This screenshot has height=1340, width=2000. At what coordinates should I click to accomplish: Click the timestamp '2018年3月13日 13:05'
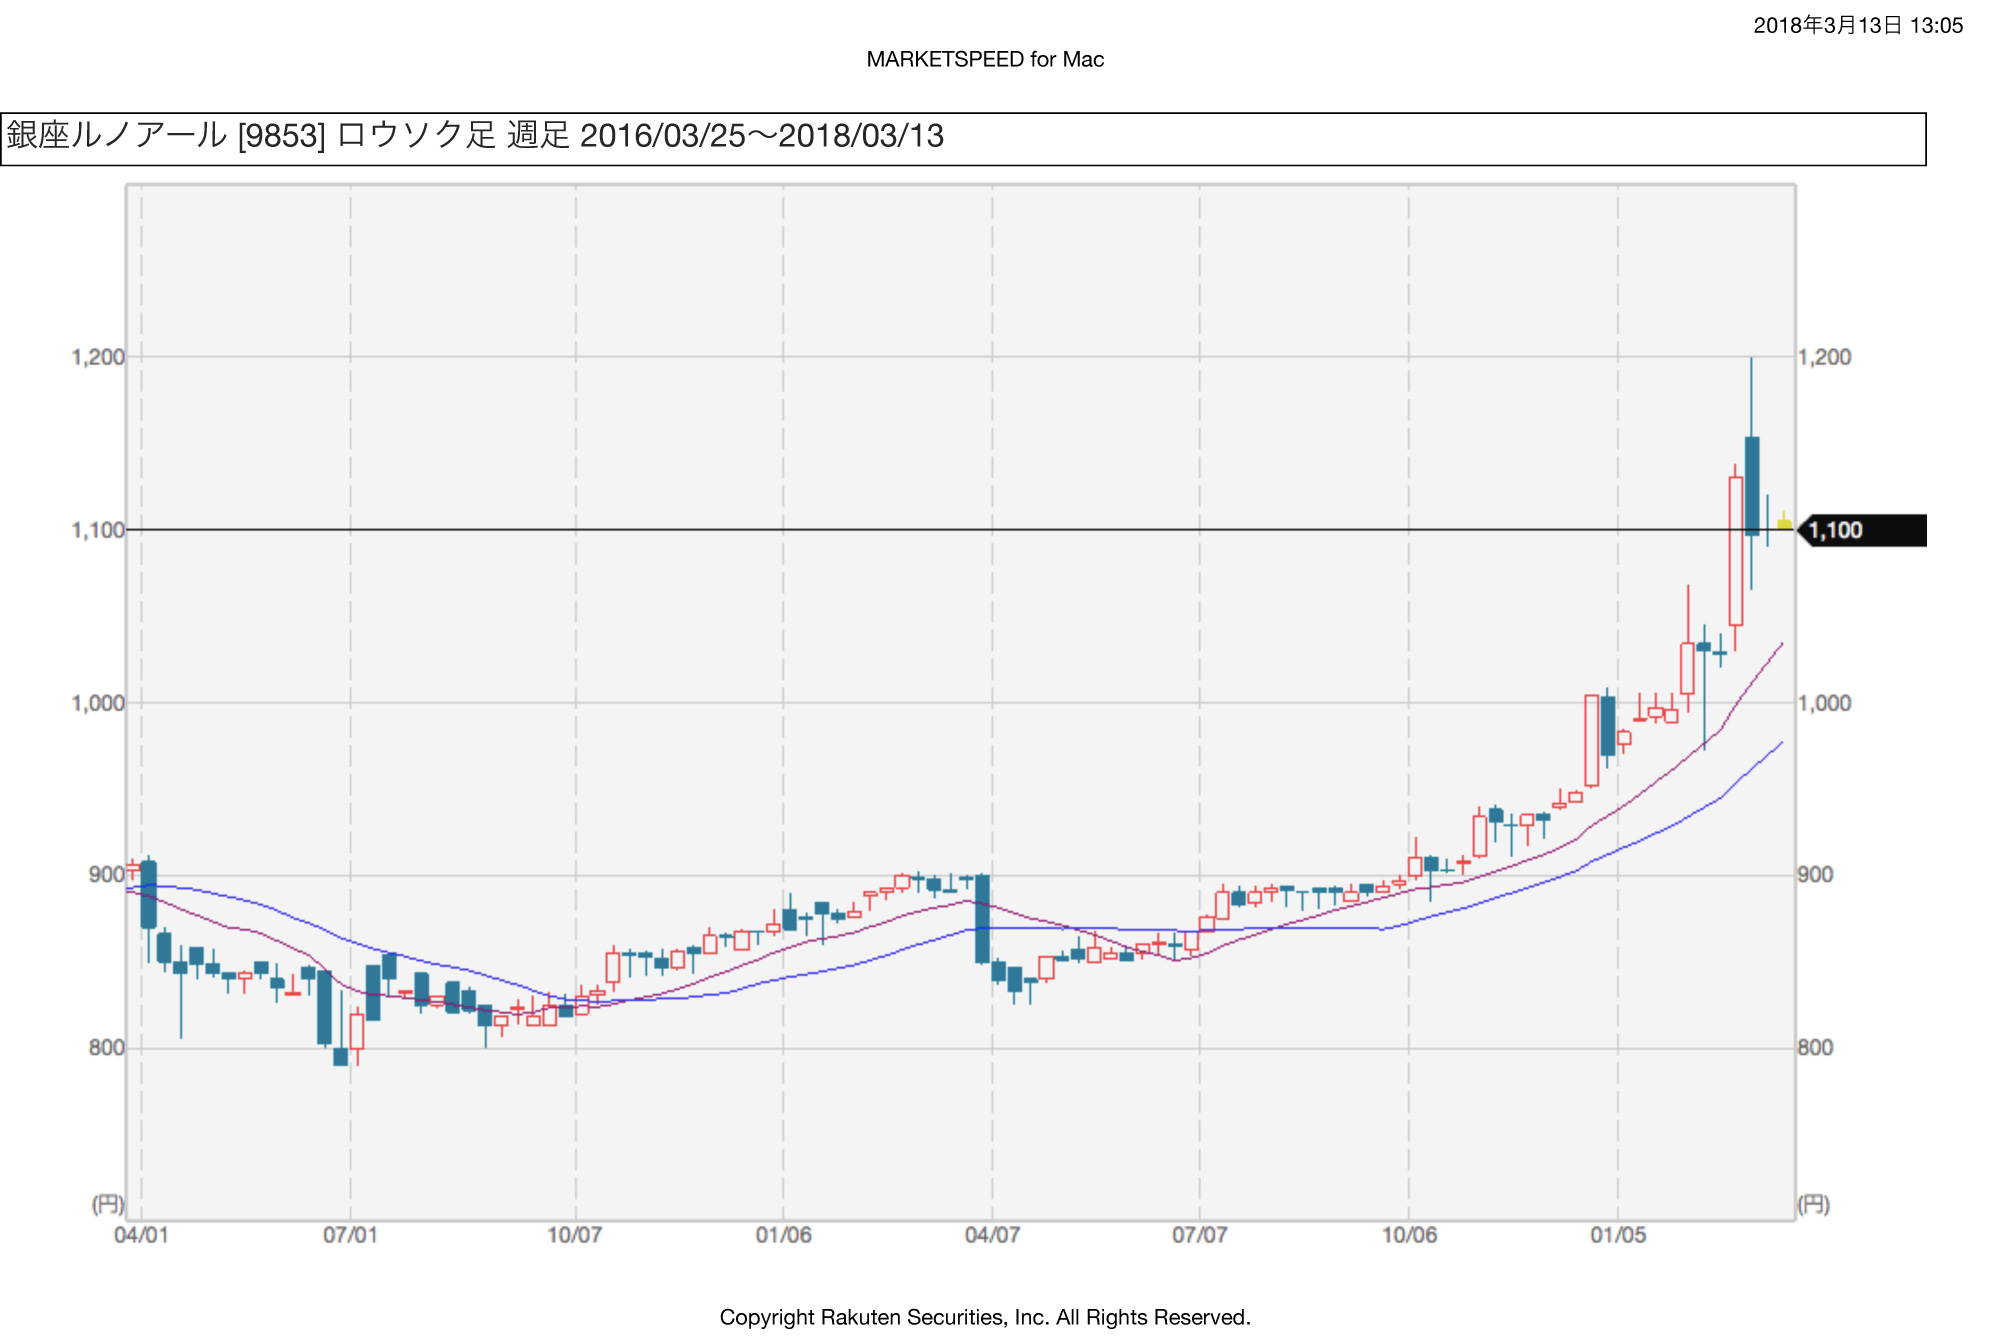click(1858, 26)
